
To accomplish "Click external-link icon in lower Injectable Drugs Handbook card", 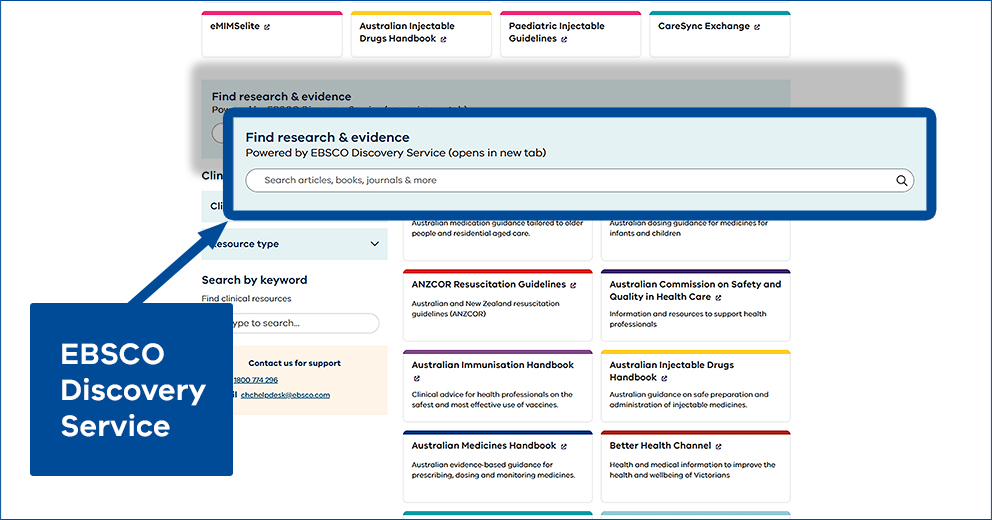I will pyautogui.click(x=664, y=378).
